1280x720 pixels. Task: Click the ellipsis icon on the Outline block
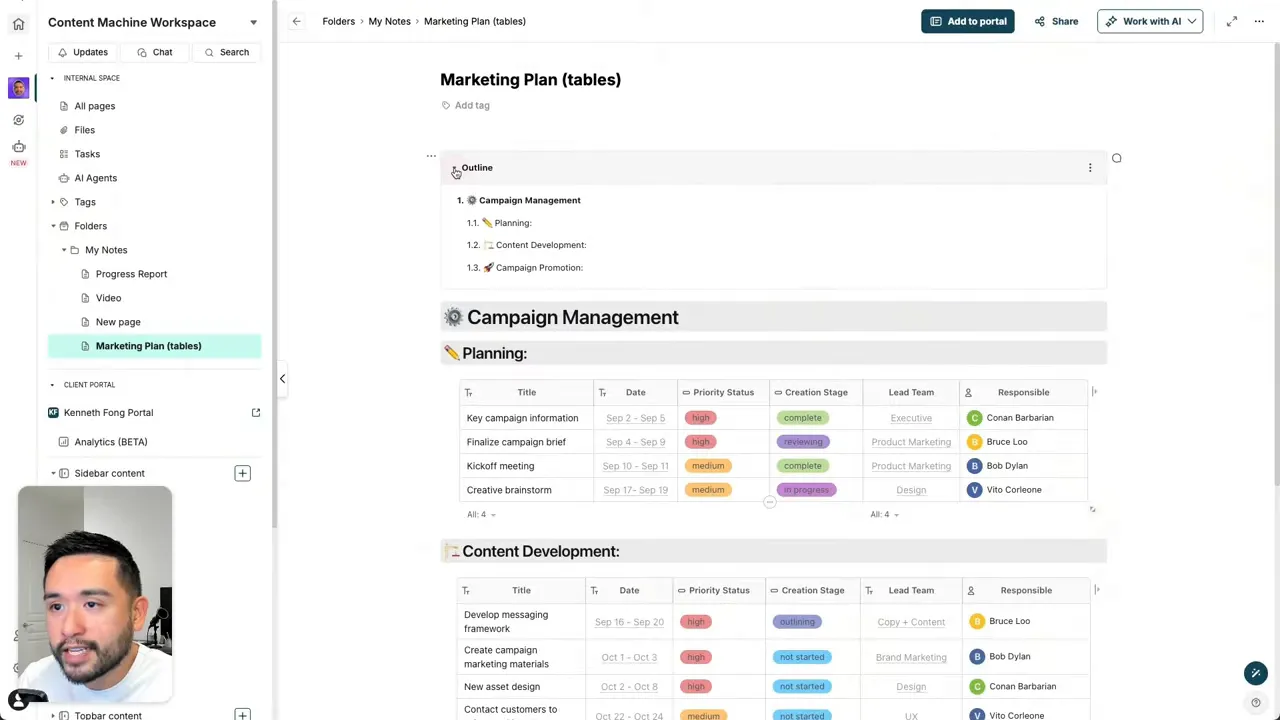(1089, 167)
